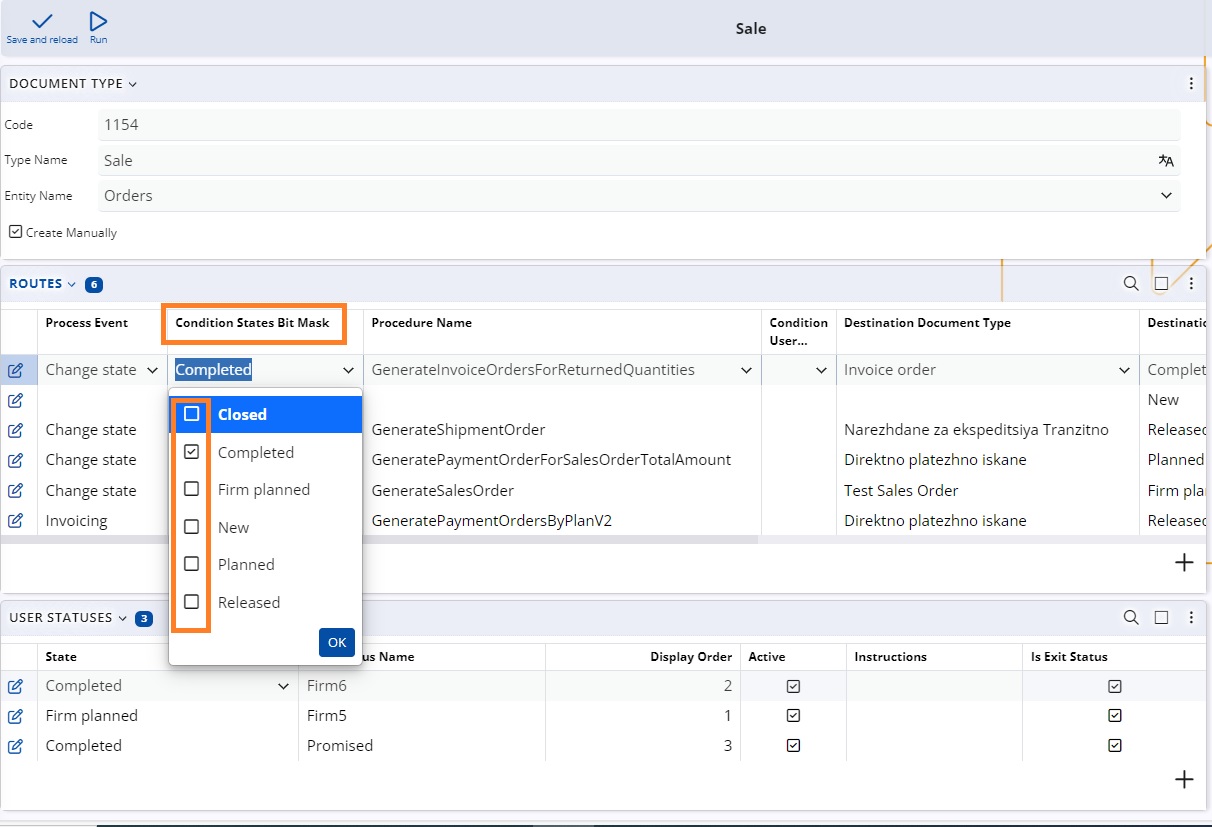The height and width of the screenshot is (827, 1212).
Task: Toggle Active checkbox for Firm6 status
Action: 793,686
